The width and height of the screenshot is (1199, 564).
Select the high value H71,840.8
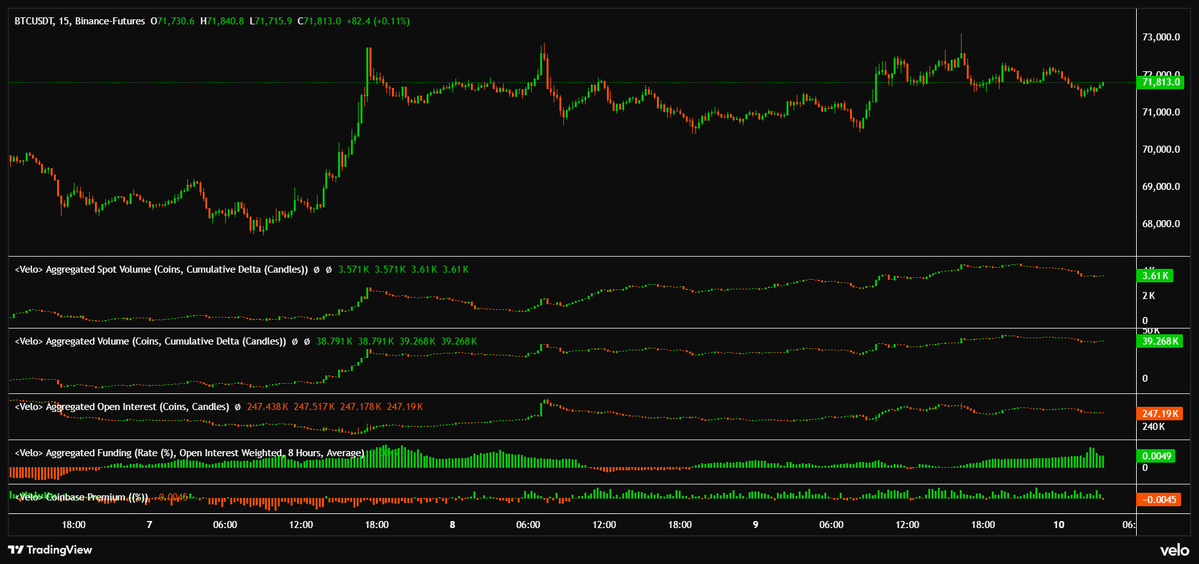[223, 22]
